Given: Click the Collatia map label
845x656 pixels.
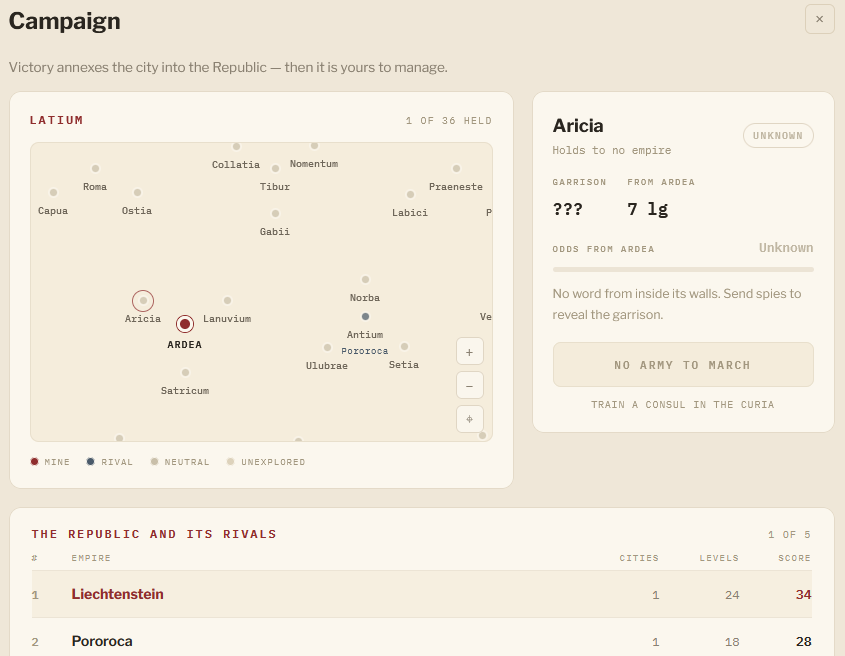Looking at the screenshot, I should coord(236,164).
